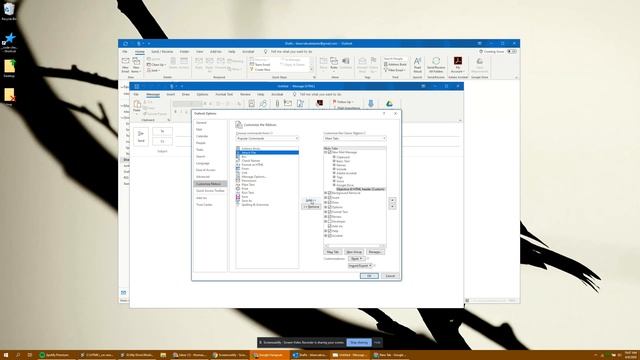
Task: Select Permission command in list
Action: tap(267, 180)
